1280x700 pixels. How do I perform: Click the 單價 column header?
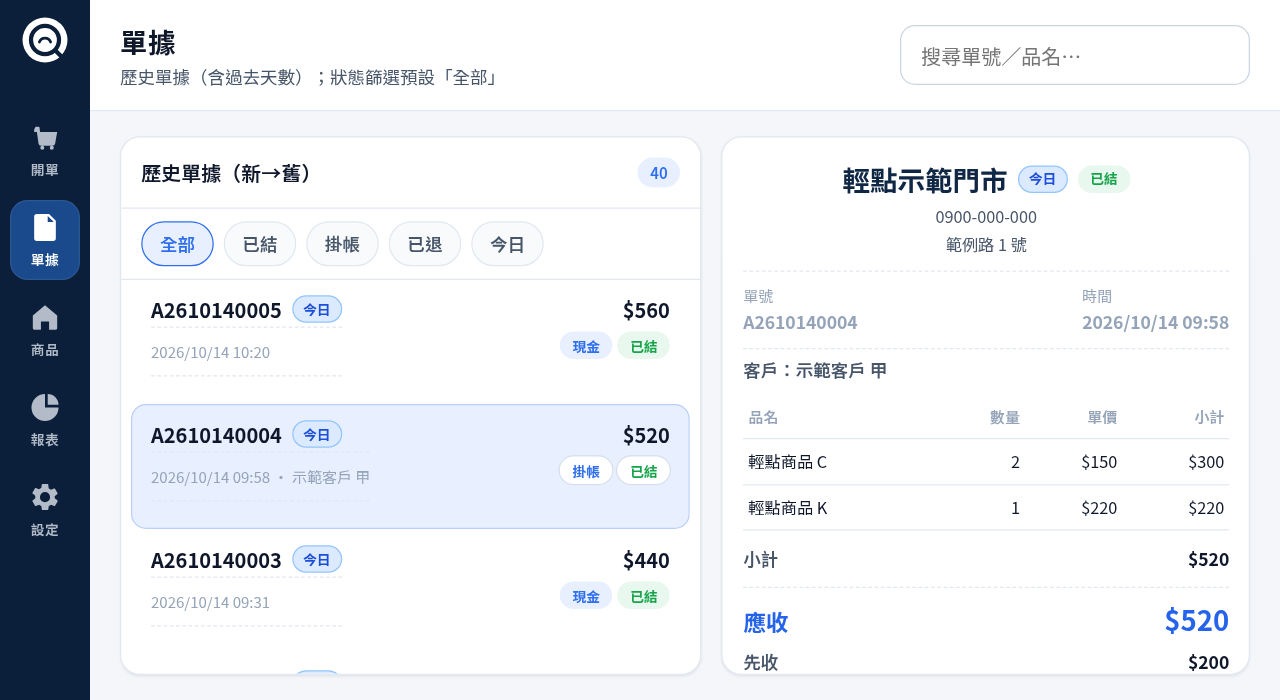(x=1102, y=417)
